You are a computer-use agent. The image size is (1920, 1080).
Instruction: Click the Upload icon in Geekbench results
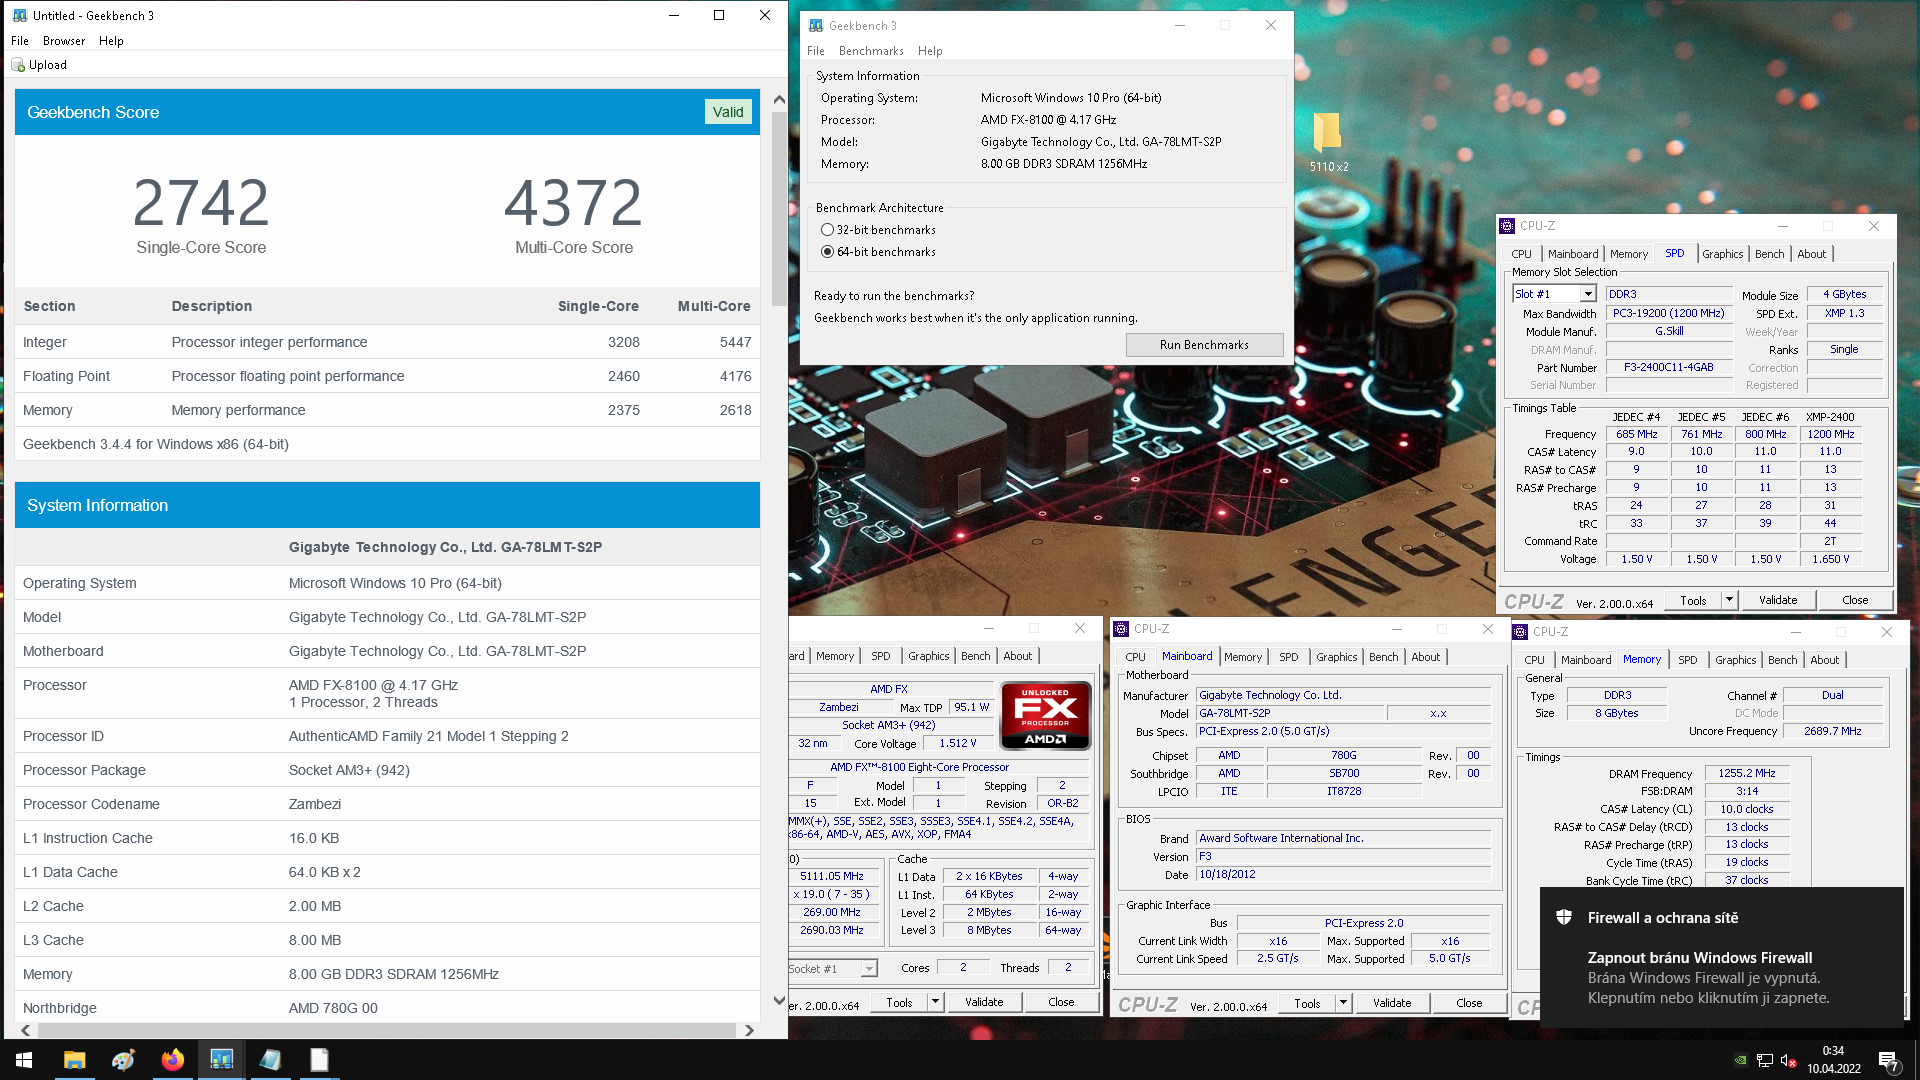tap(18, 65)
